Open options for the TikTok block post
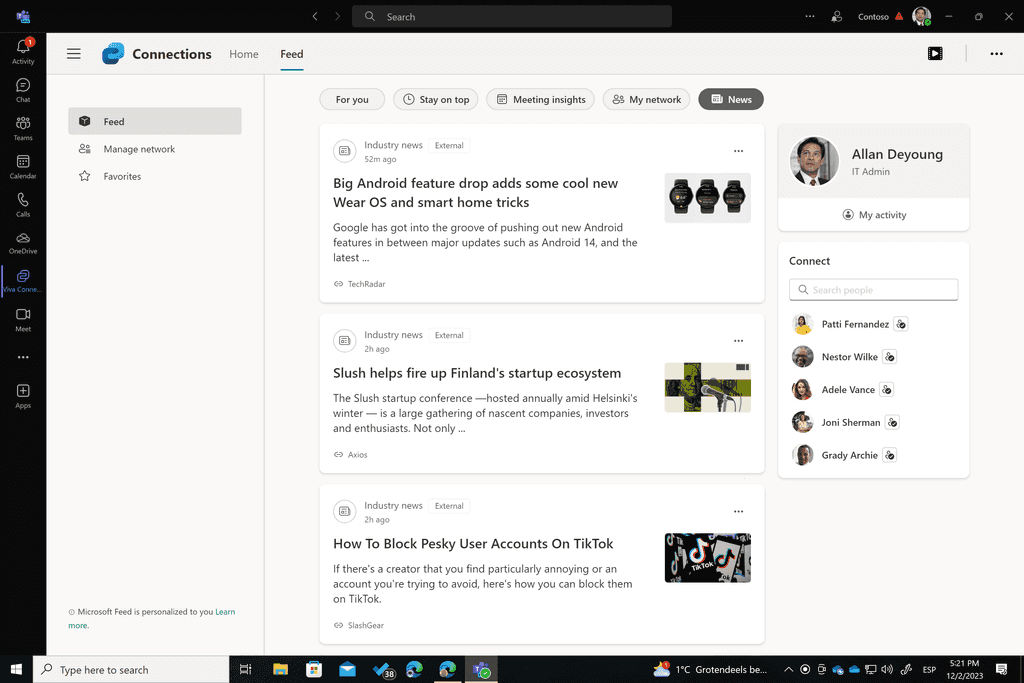1024x683 pixels. coord(739,511)
